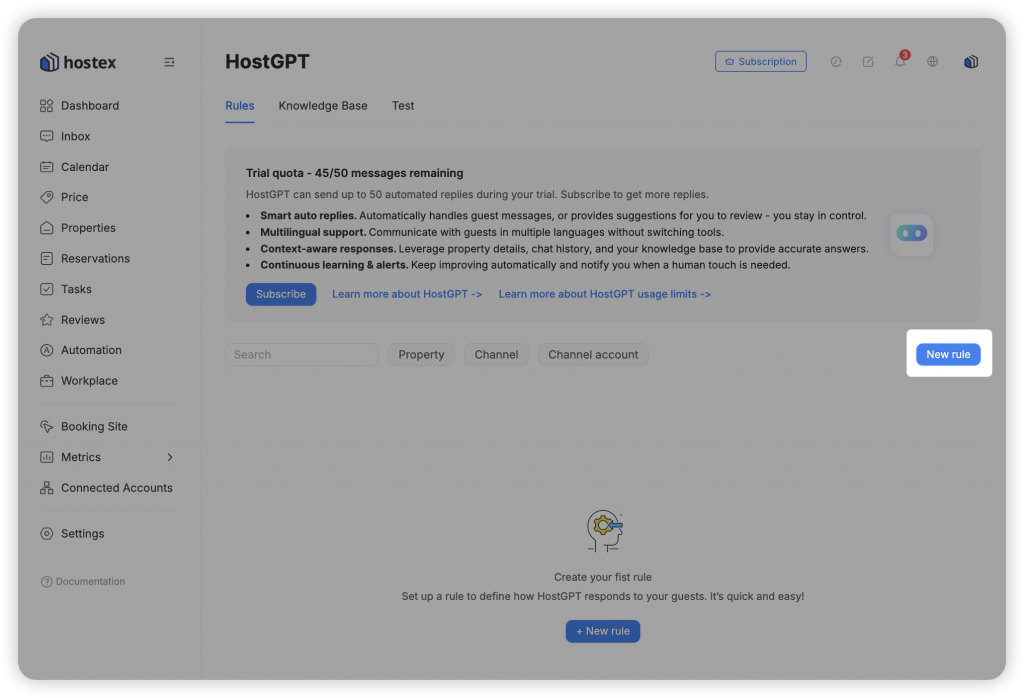The width and height of the screenshot is (1024, 698).
Task: Switch to the Knowledge Base tab
Action: pyautogui.click(x=323, y=106)
